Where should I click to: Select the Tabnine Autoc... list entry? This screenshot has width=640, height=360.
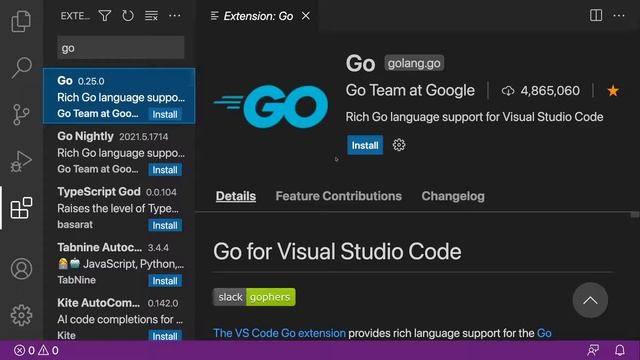119,263
